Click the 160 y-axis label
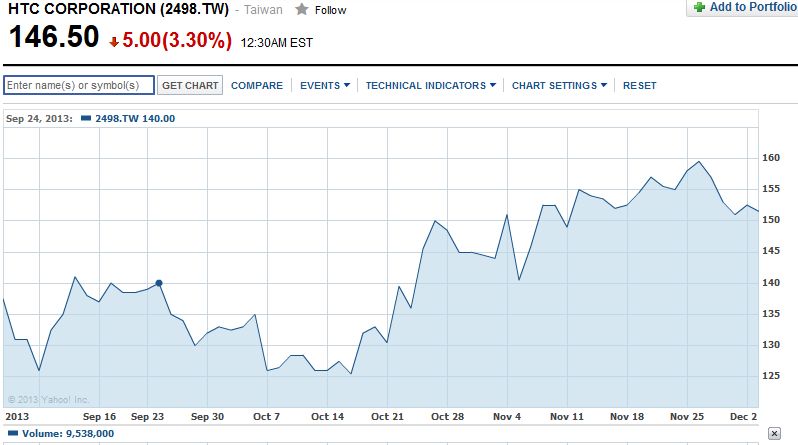Image resolution: width=798 pixels, height=445 pixels. [771, 158]
